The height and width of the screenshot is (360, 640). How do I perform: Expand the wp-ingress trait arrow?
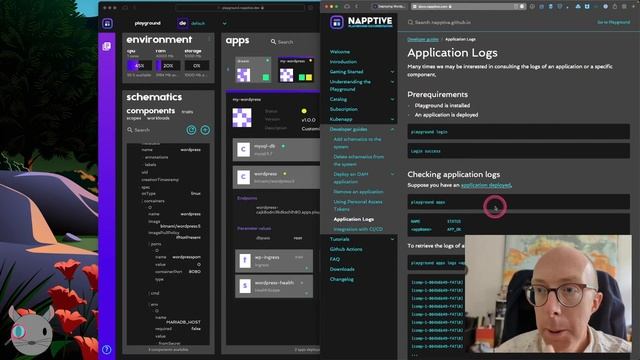point(307,268)
